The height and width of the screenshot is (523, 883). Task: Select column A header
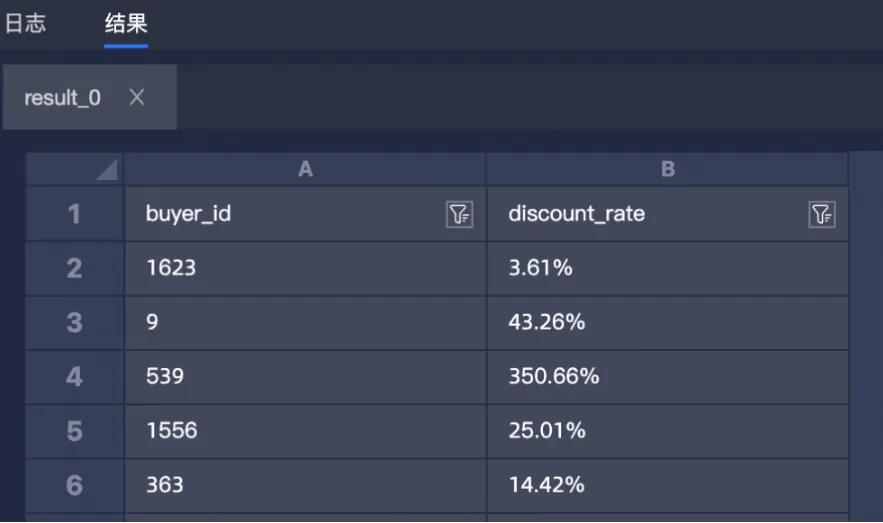tap(305, 169)
